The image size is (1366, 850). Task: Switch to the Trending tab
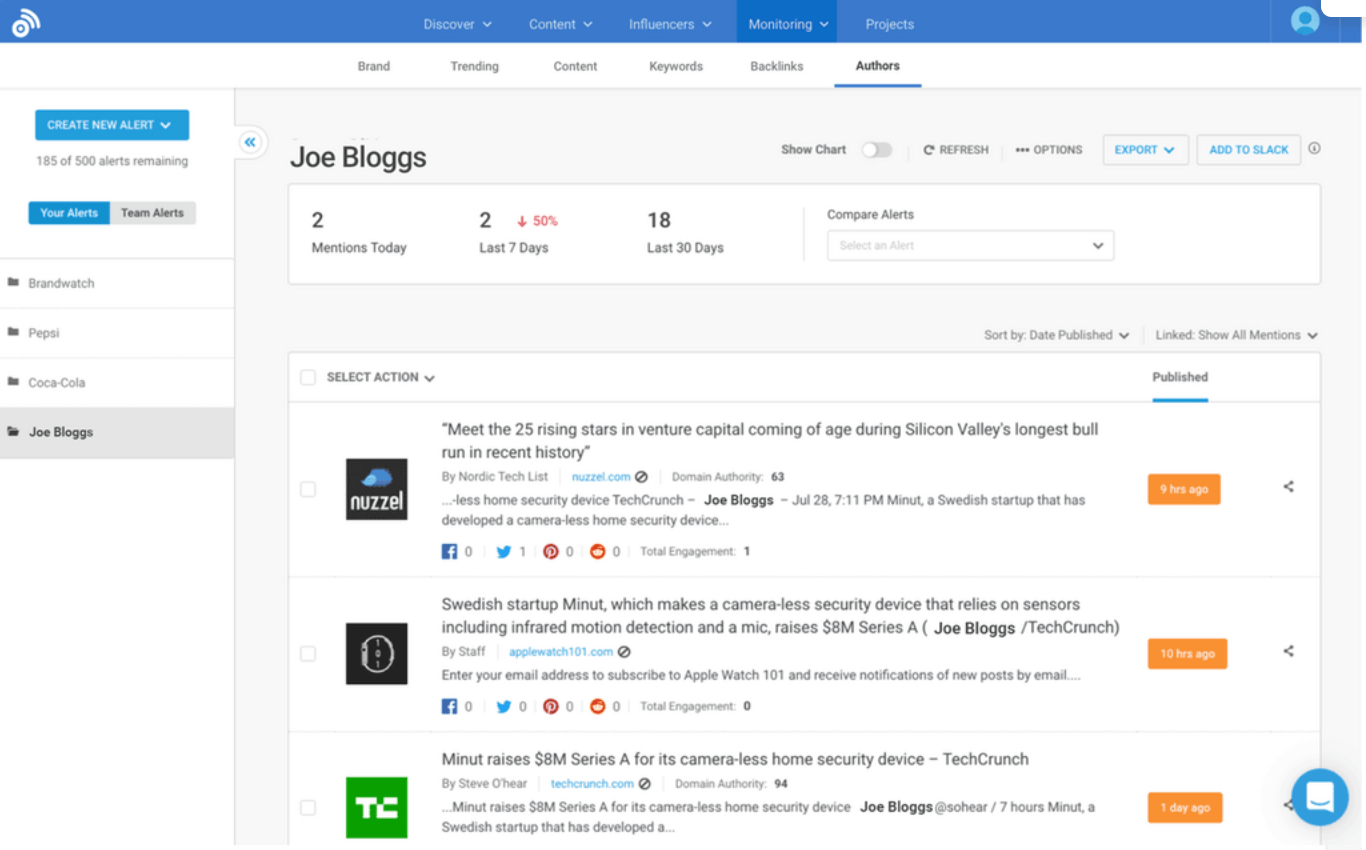(x=474, y=66)
